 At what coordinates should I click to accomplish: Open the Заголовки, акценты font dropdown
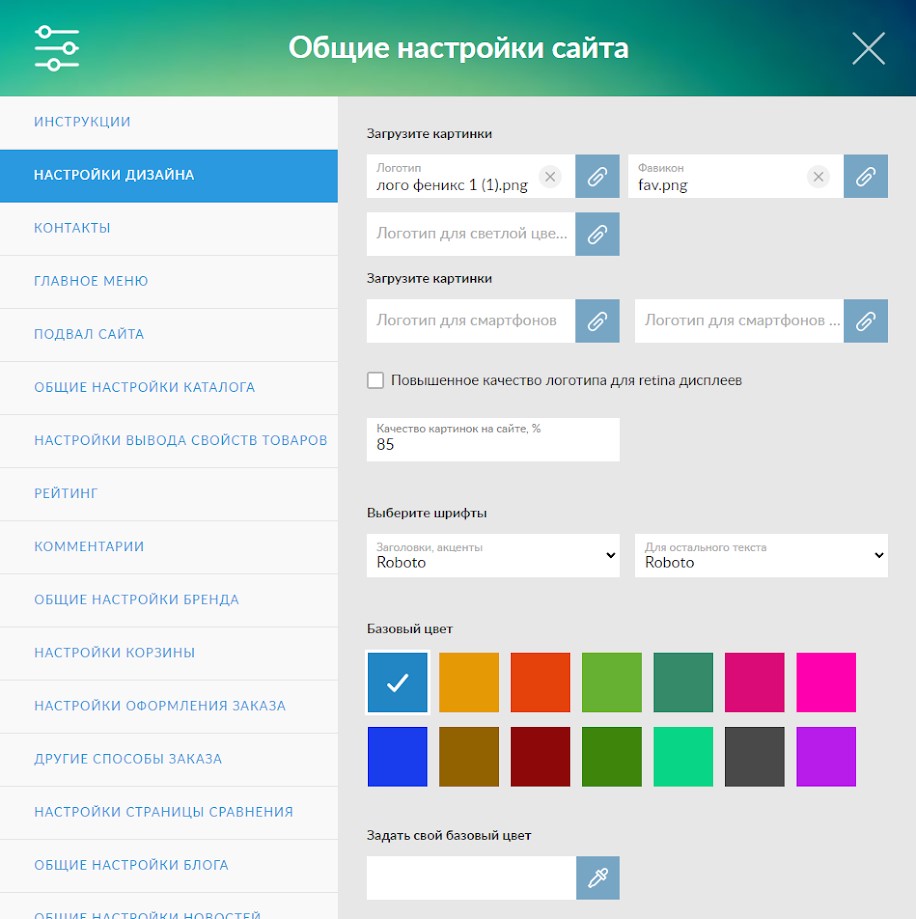tap(493, 555)
